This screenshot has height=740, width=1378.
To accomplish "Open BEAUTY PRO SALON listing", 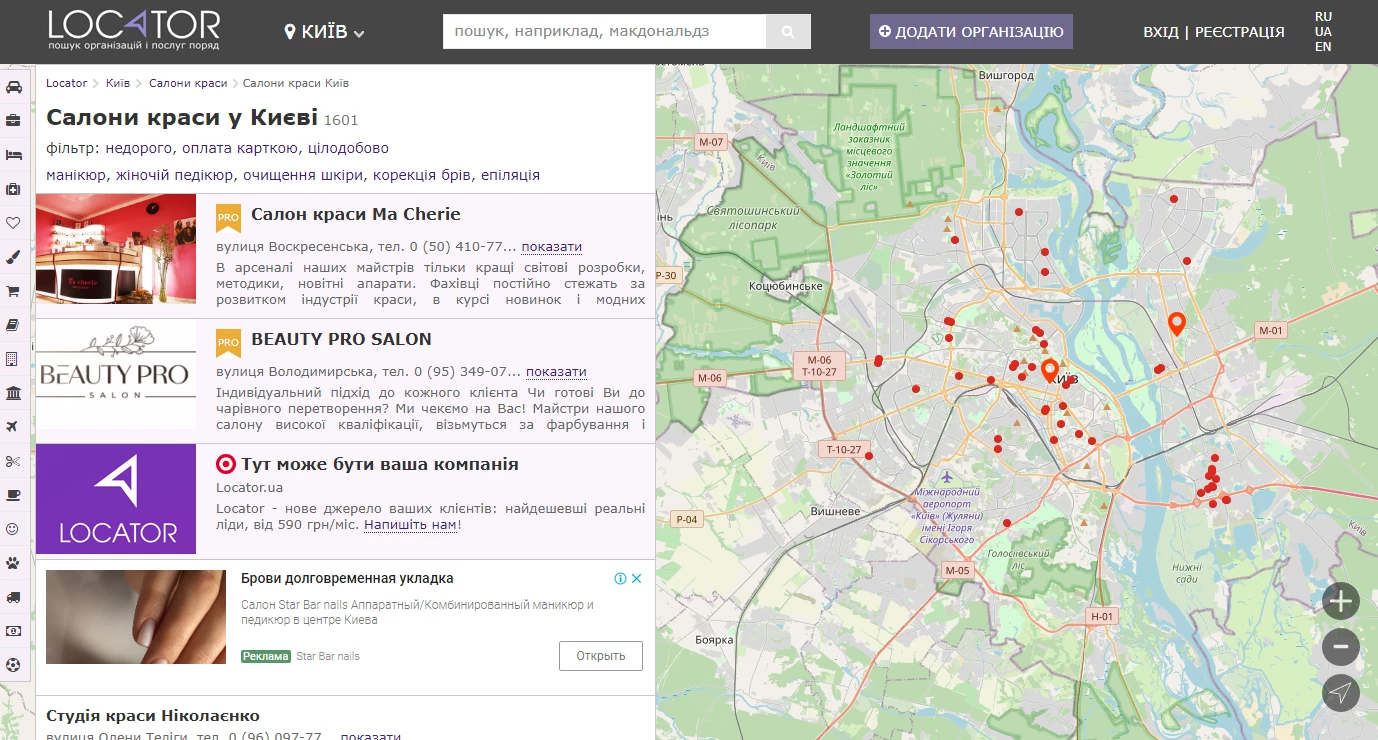I will point(341,339).
